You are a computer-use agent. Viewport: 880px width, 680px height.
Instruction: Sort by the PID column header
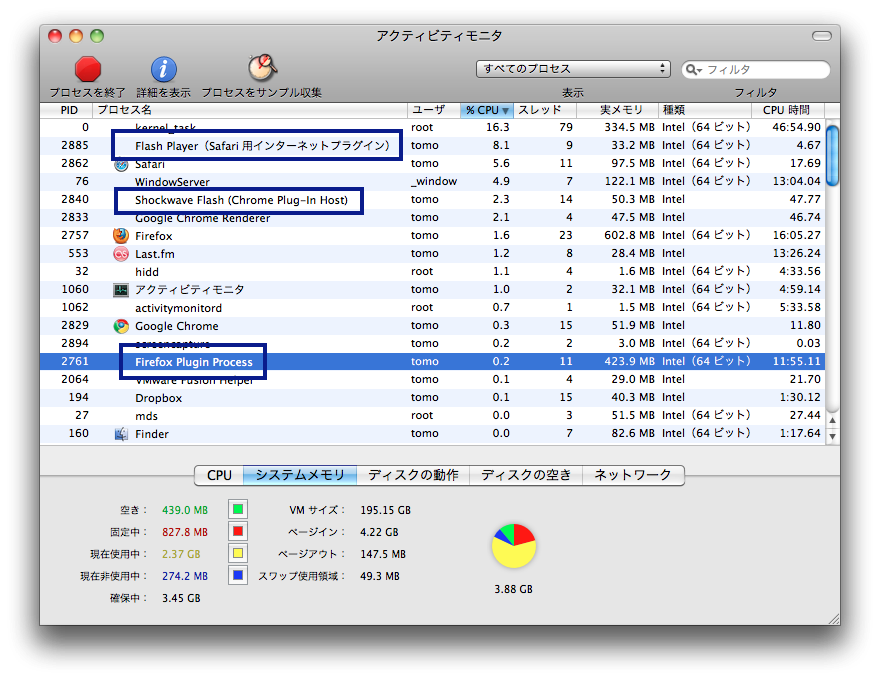(x=68, y=110)
